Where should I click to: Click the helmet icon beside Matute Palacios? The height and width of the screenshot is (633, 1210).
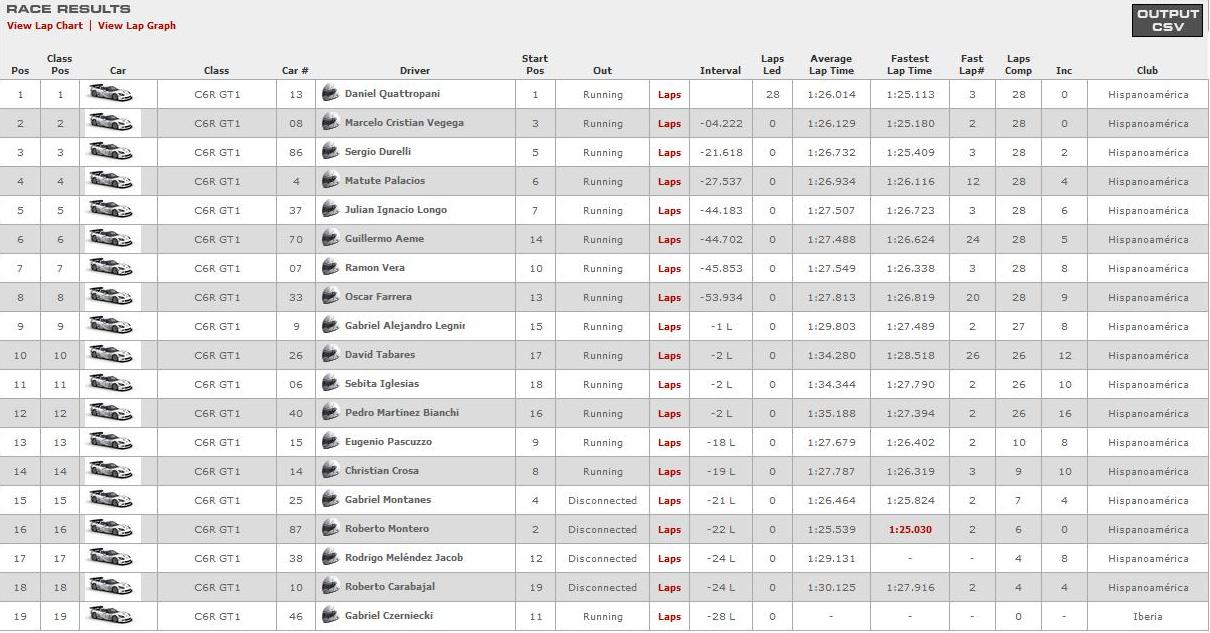point(330,181)
